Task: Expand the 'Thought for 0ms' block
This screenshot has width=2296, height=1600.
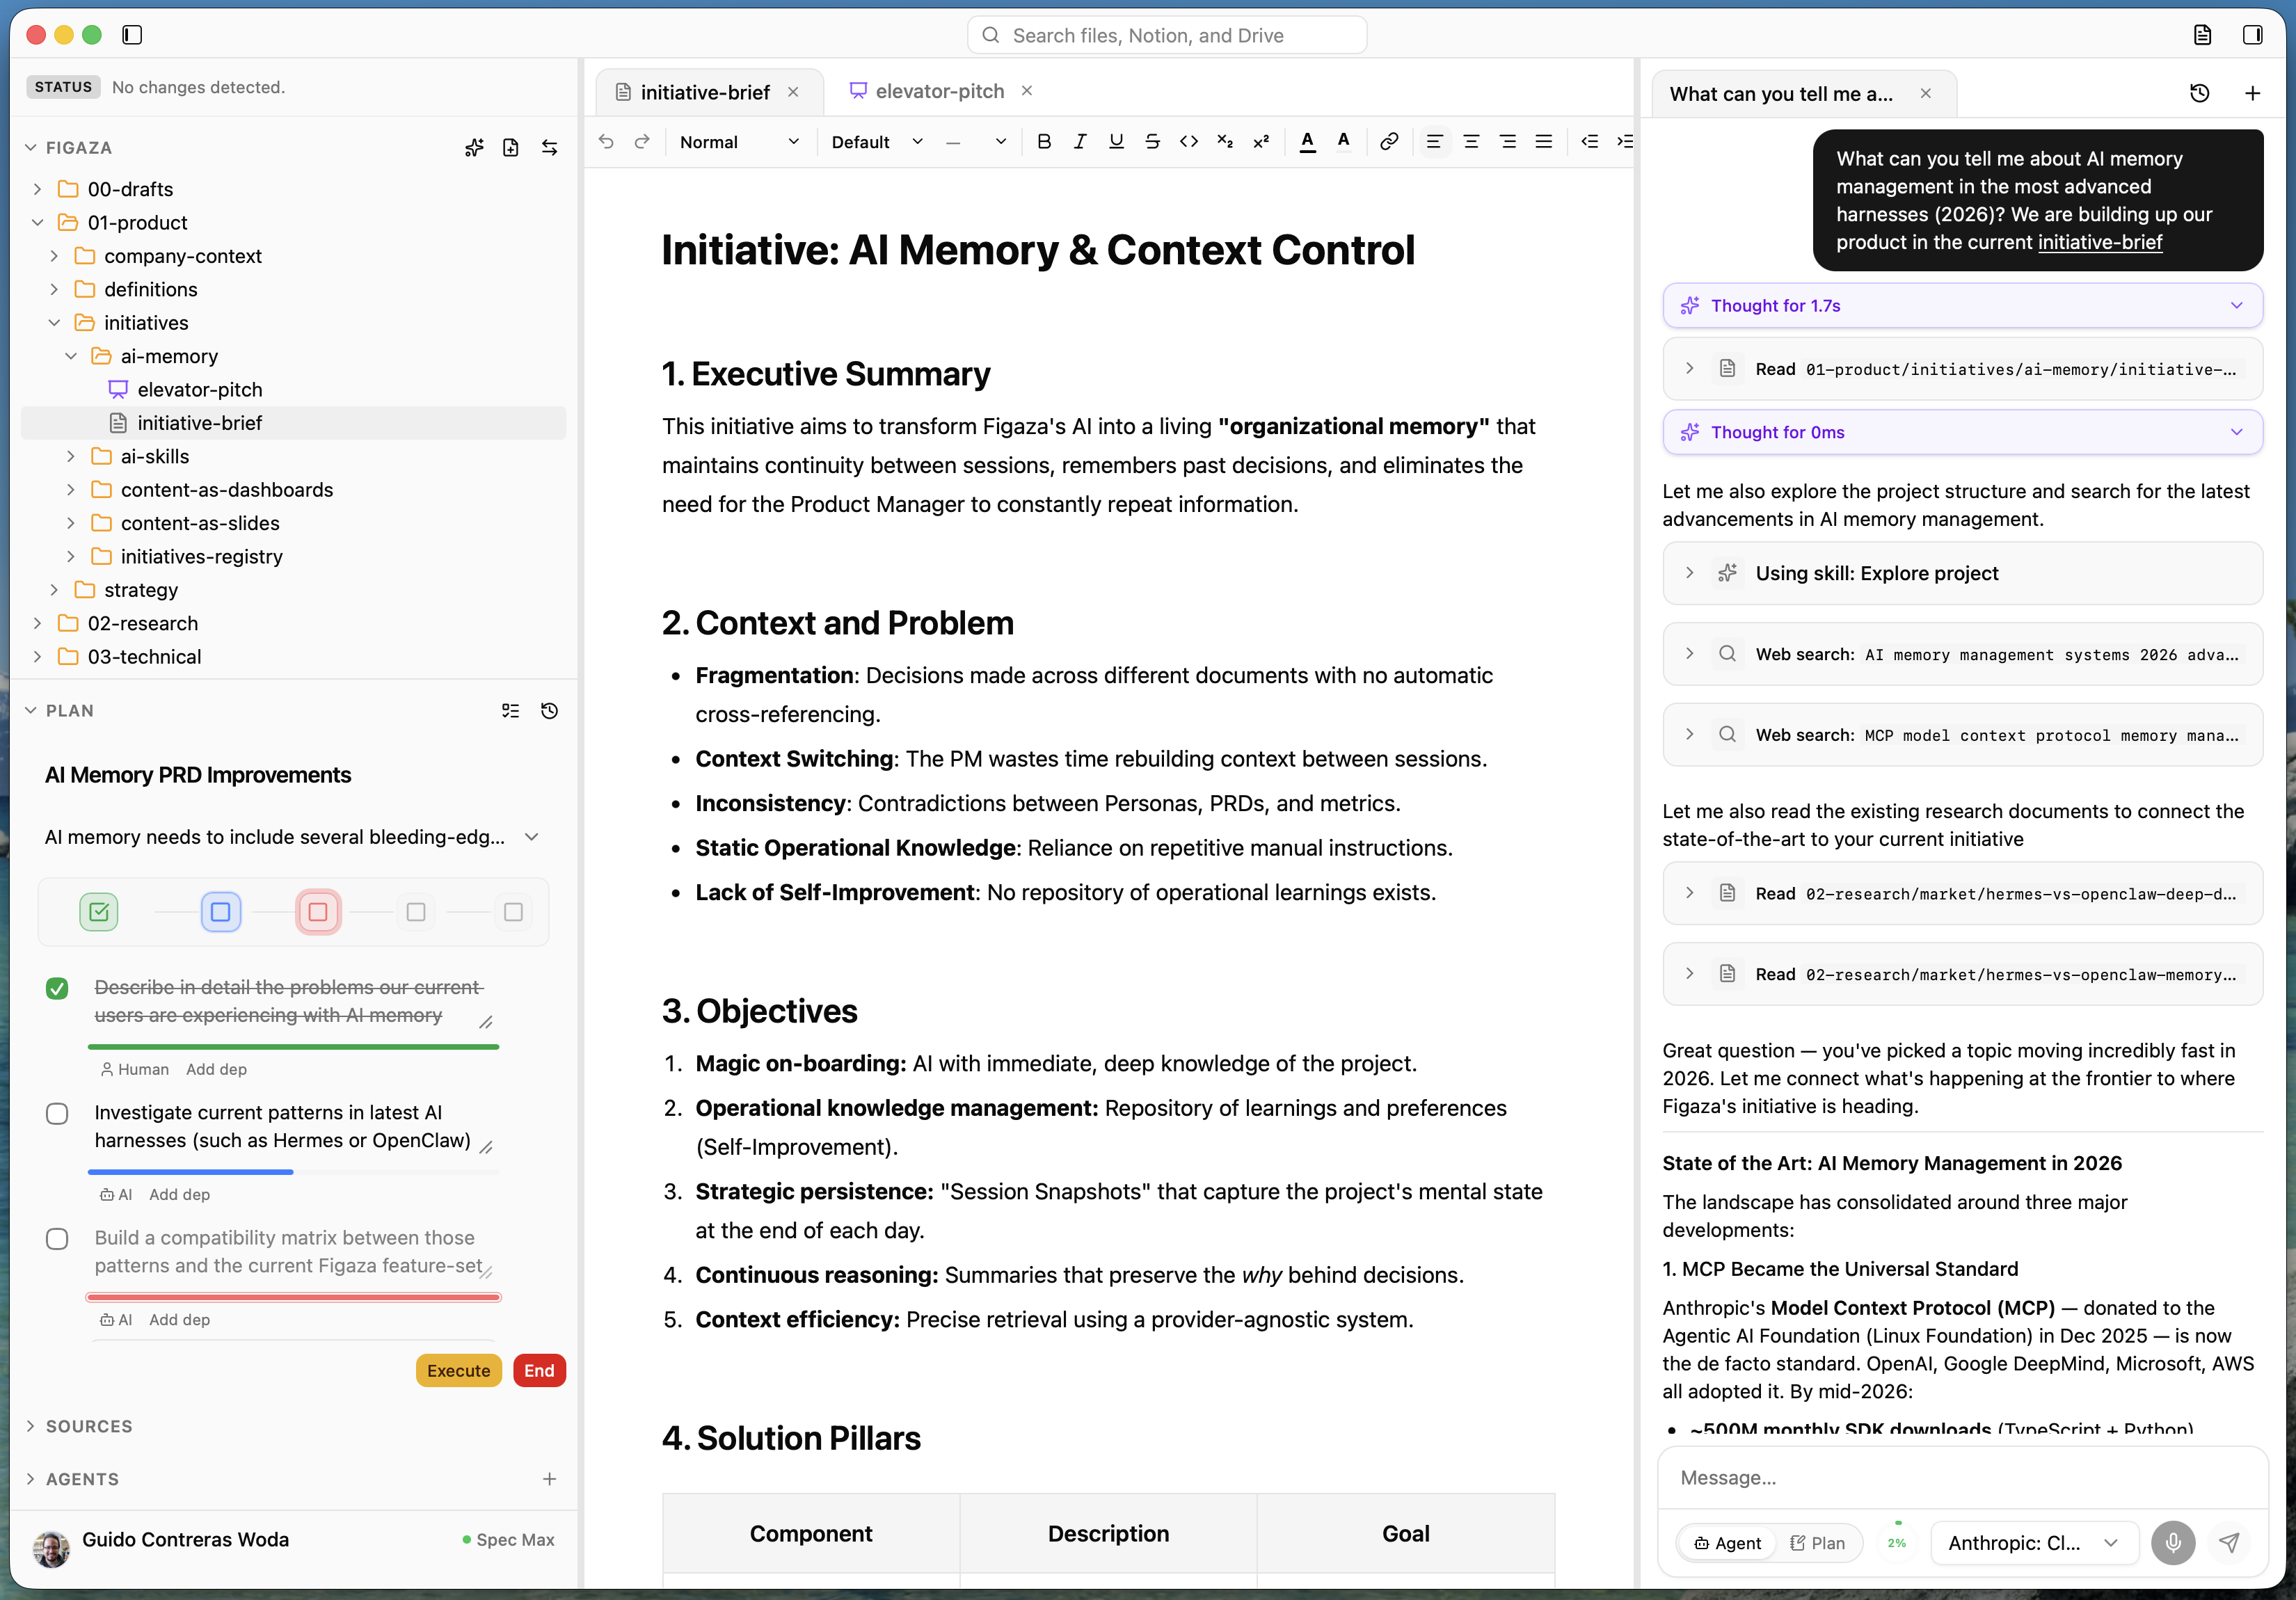Action: coord(1962,432)
